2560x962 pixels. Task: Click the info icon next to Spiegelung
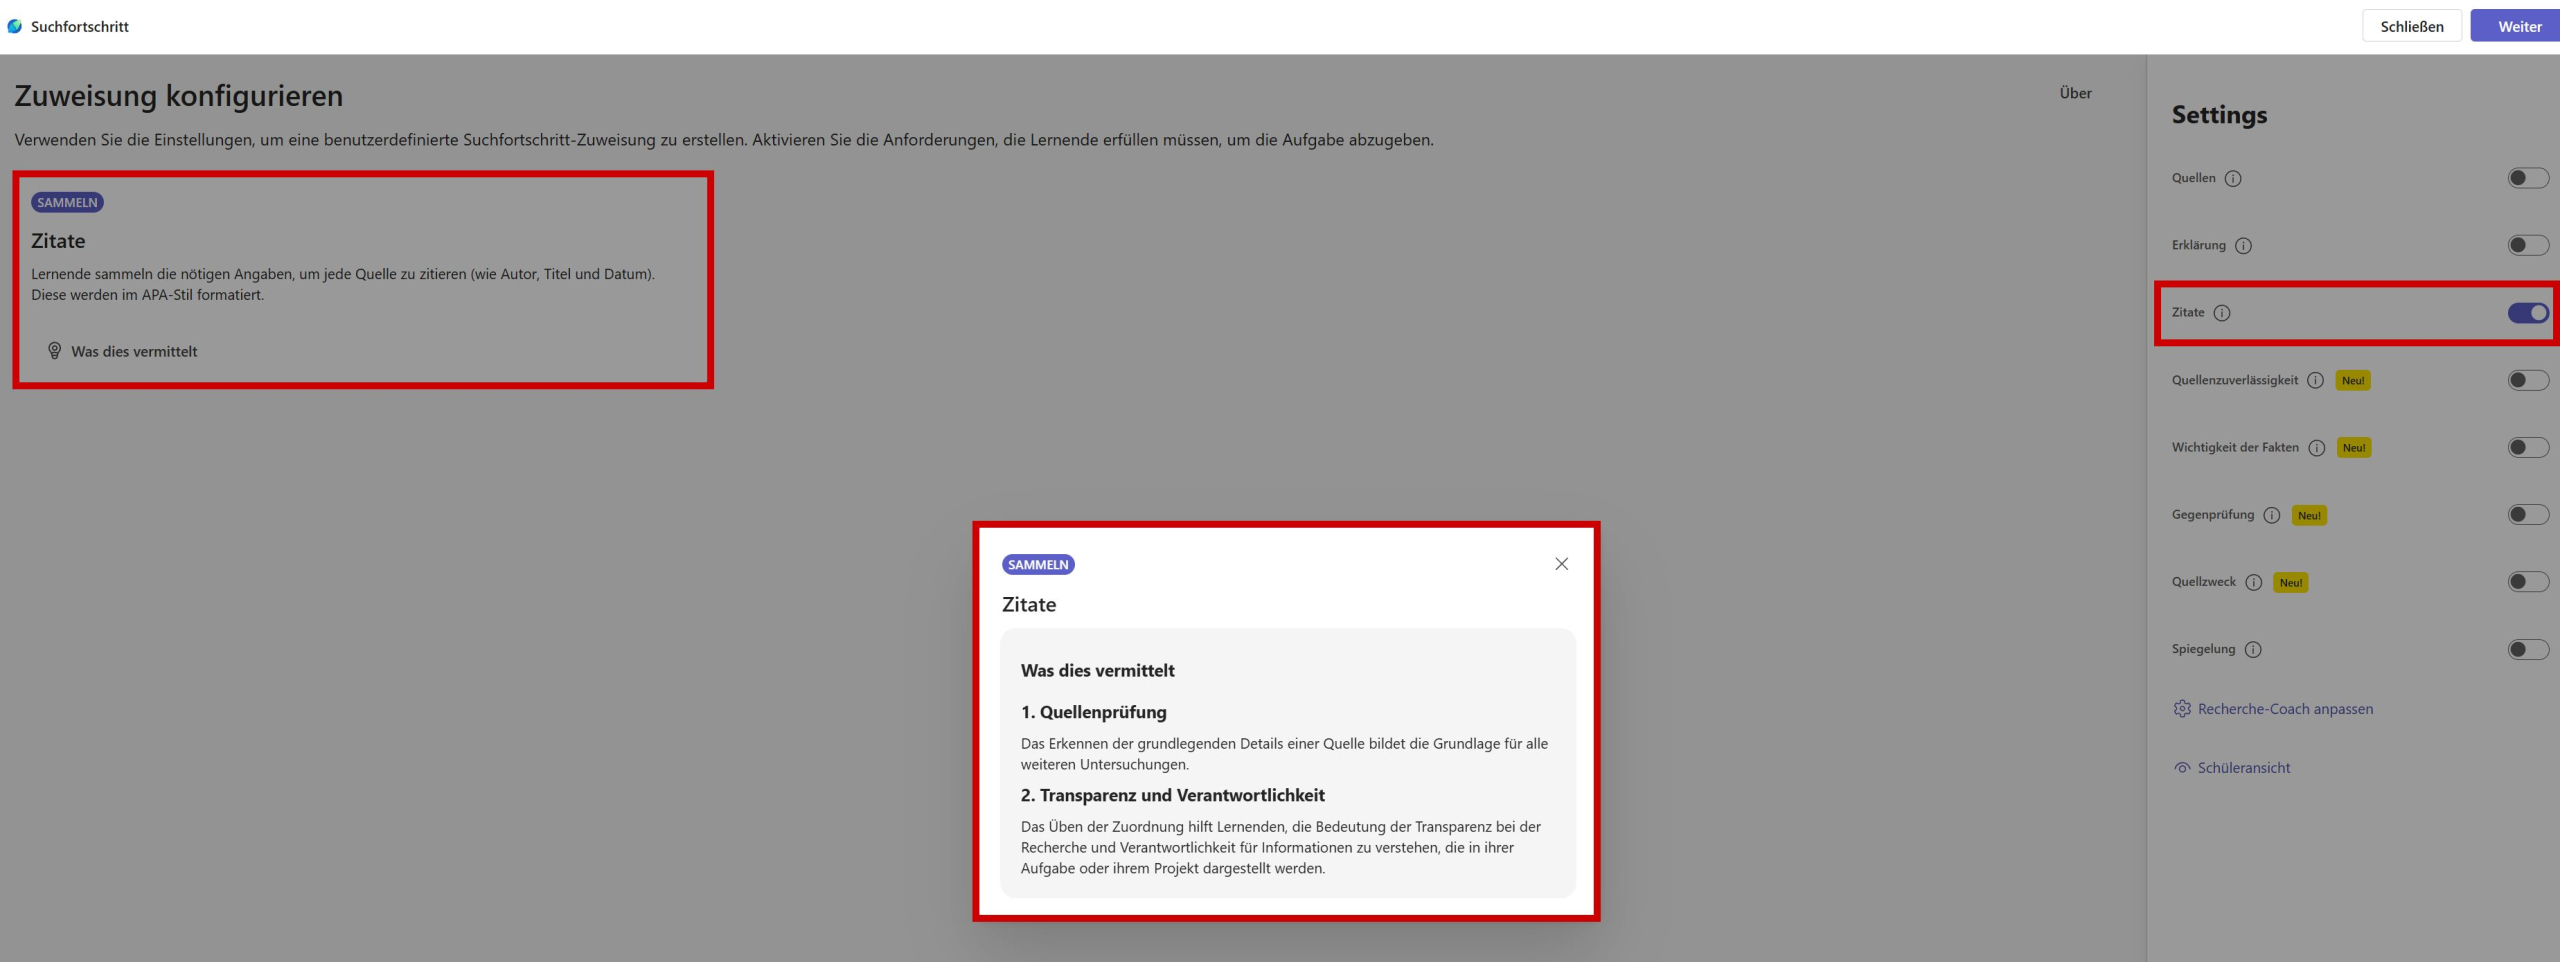tap(2253, 650)
